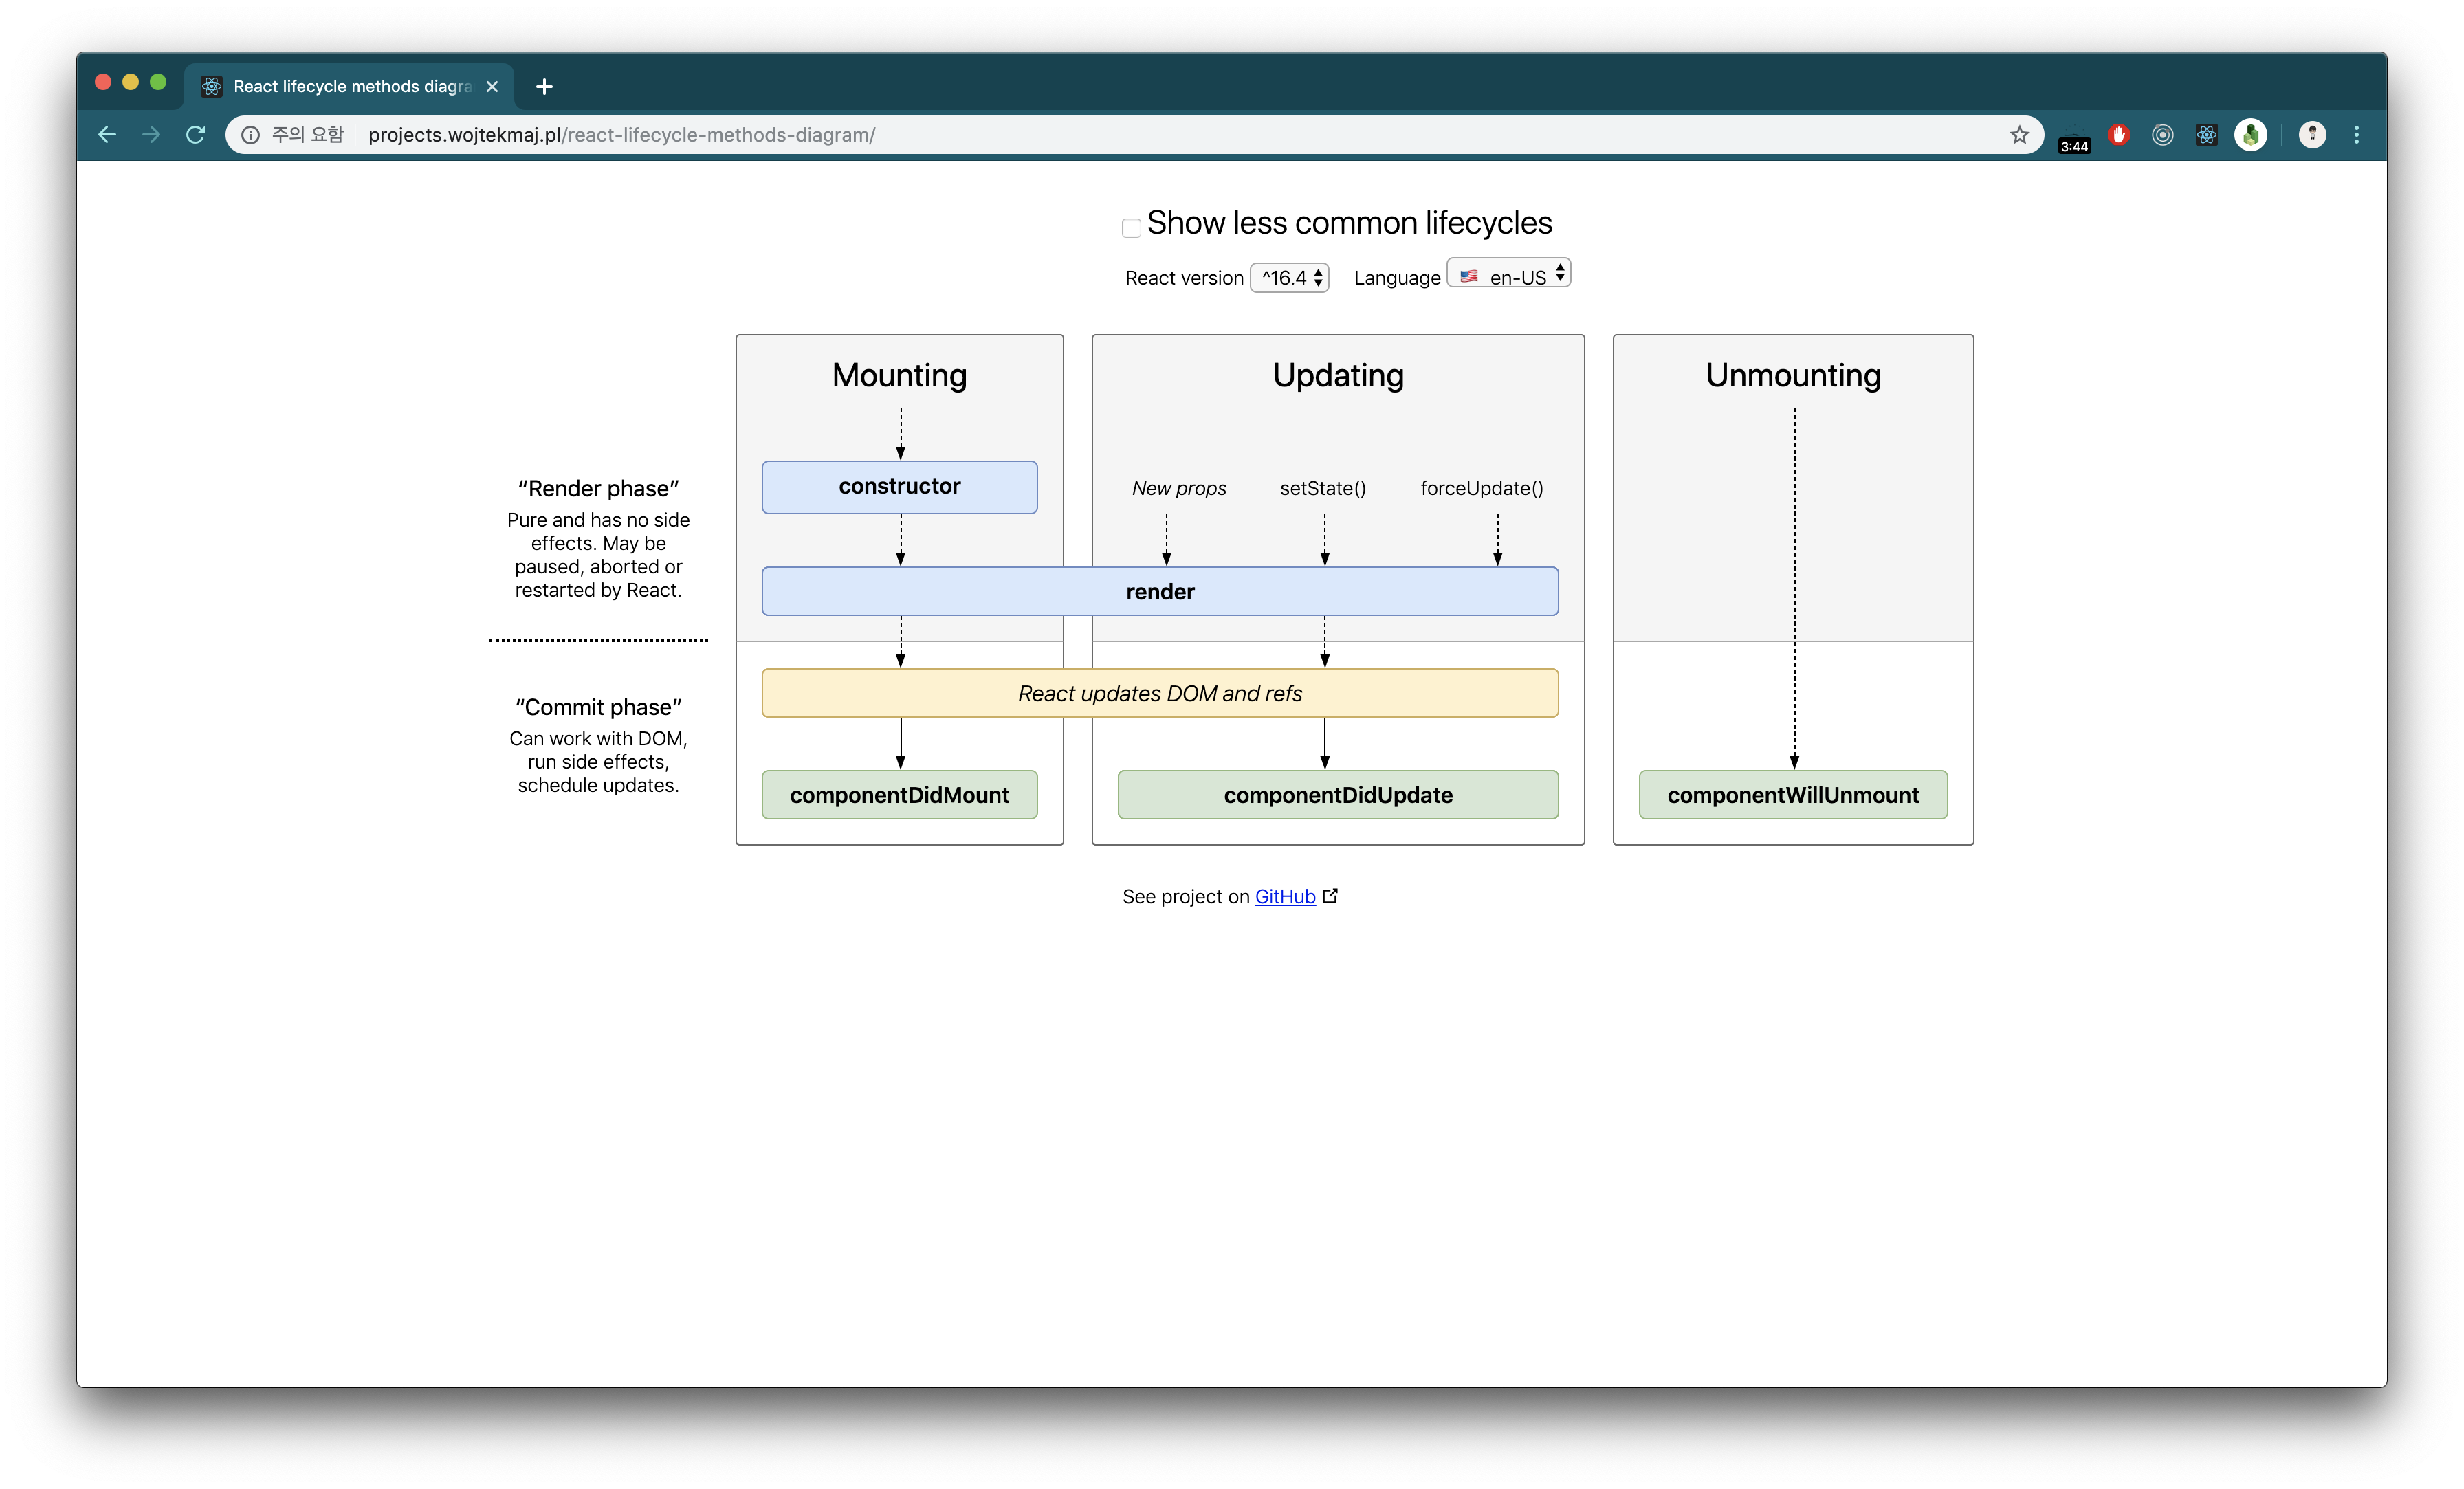Open Chrome's three-dot menu
2464x1489 pixels.
2357,135
